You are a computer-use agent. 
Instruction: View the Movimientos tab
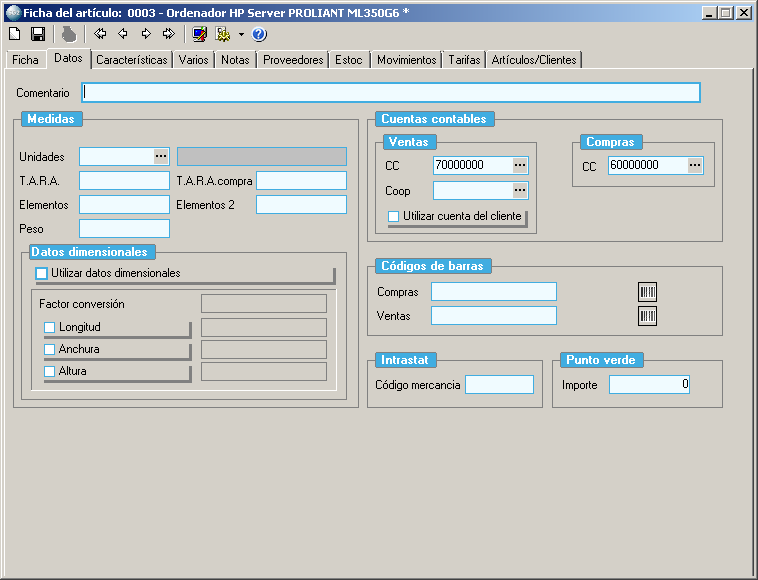point(407,60)
